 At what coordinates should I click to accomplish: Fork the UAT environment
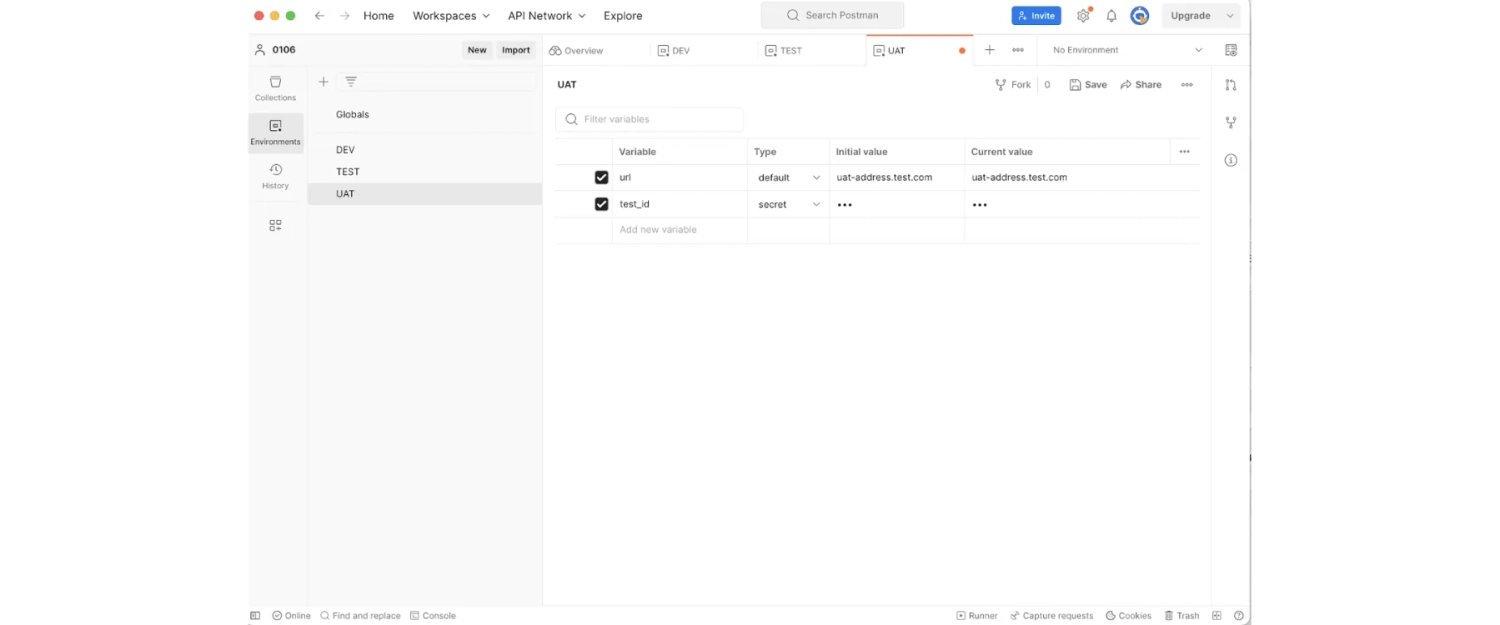(1013, 85)
